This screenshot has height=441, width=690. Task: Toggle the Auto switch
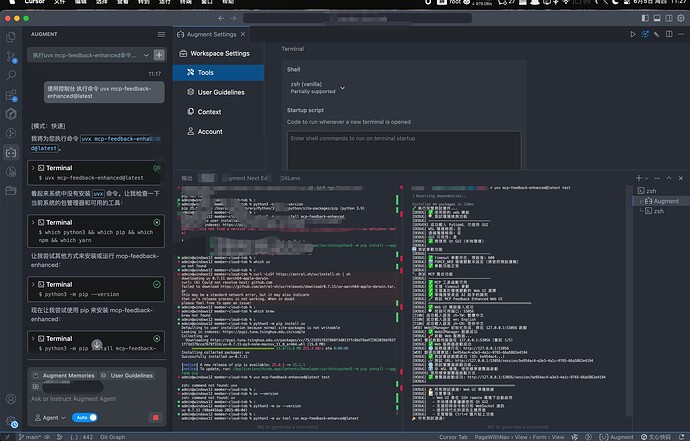[84, 417]
